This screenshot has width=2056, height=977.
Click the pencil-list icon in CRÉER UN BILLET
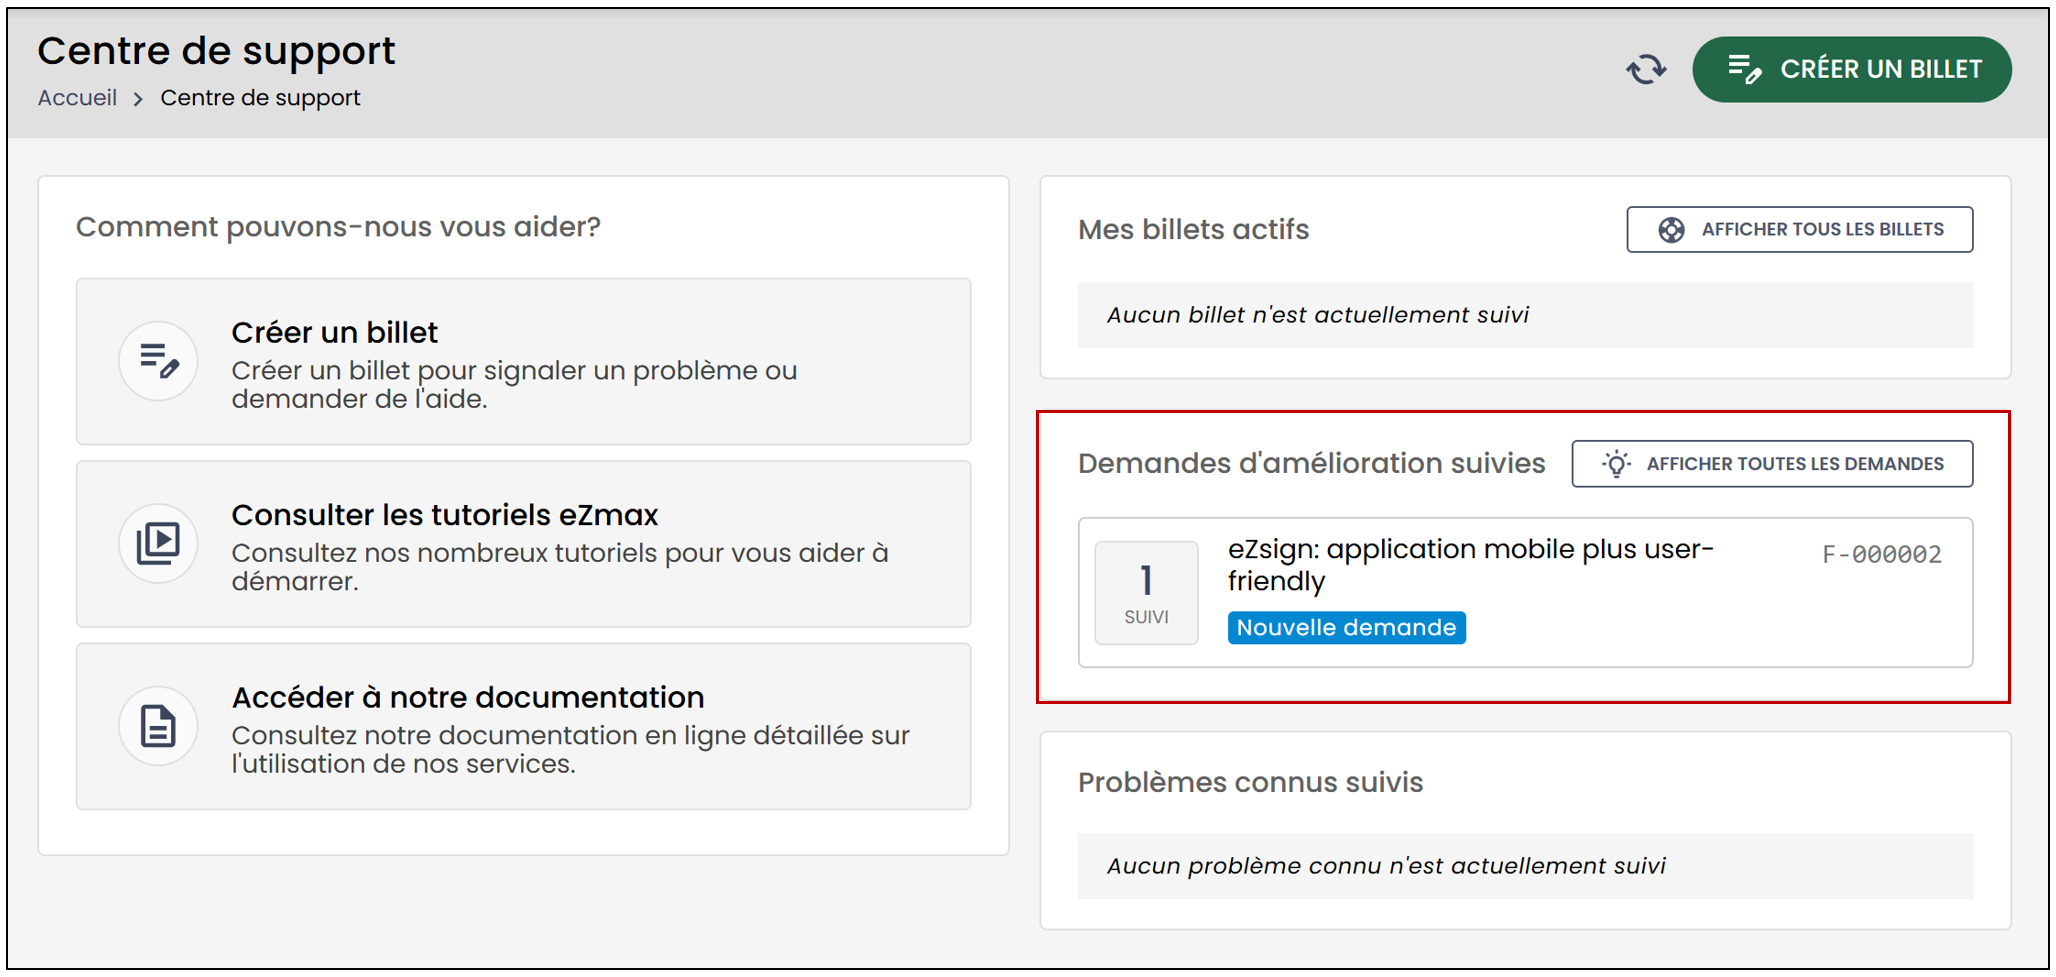tap(1745, 69)
